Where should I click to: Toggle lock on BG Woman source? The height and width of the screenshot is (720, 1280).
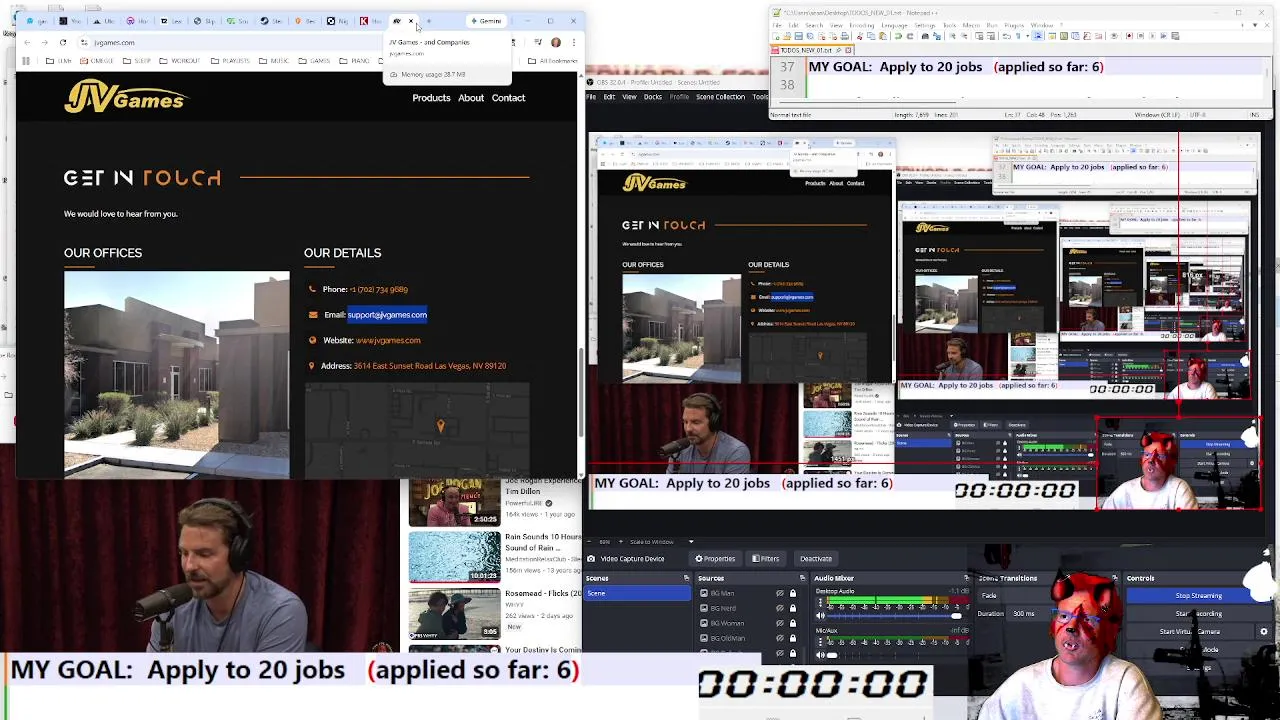793,623
